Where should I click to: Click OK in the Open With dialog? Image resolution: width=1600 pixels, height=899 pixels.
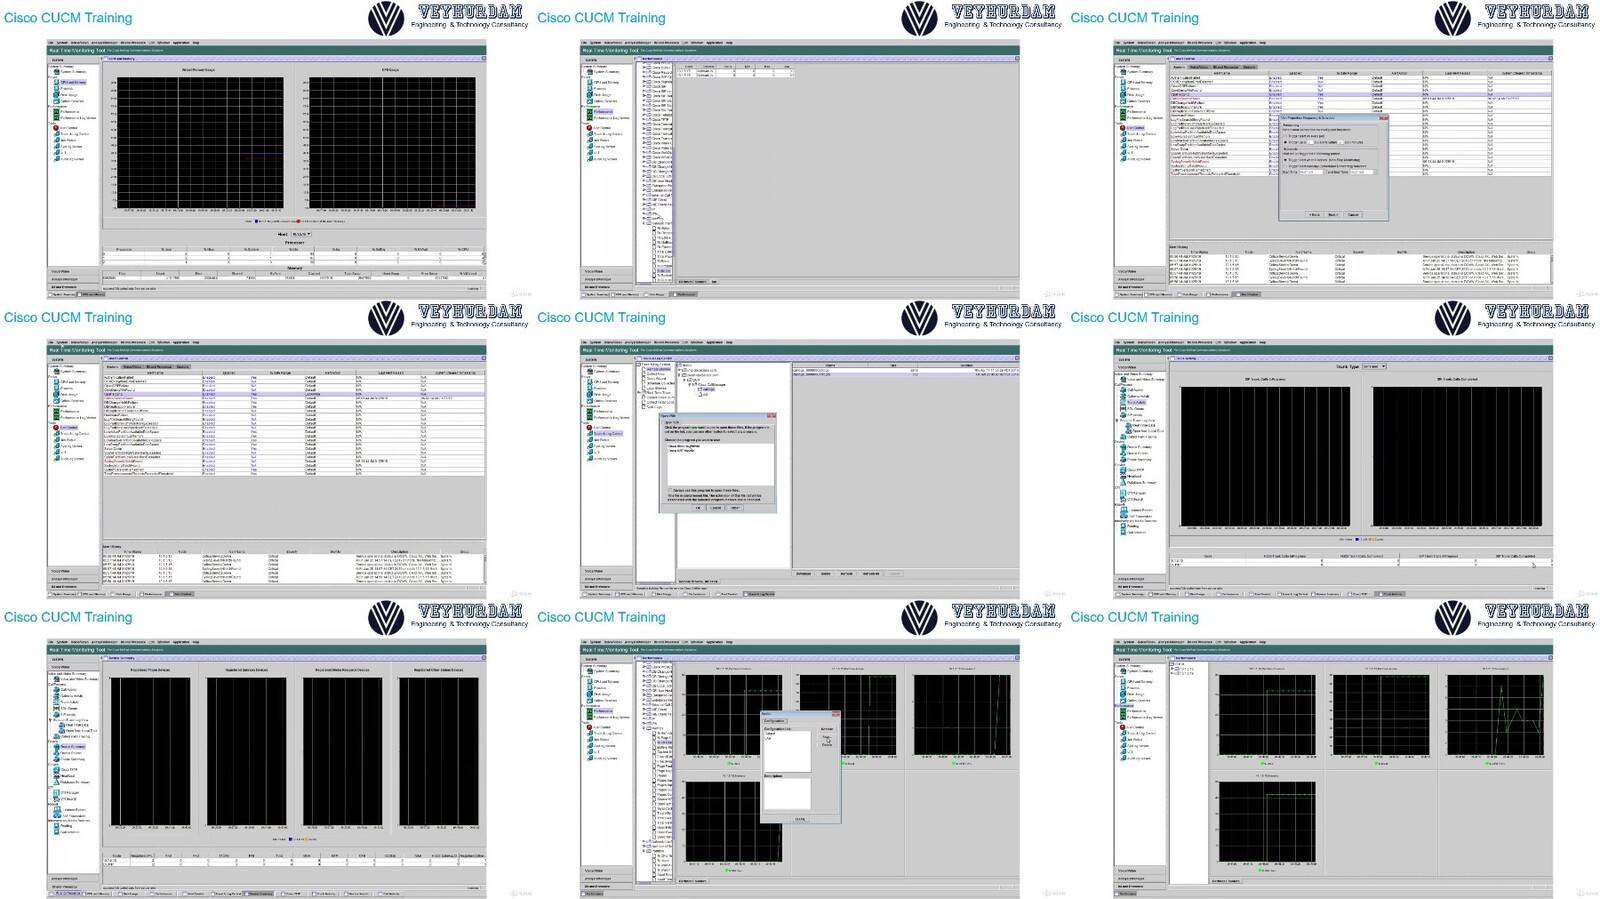click(698, 508)
